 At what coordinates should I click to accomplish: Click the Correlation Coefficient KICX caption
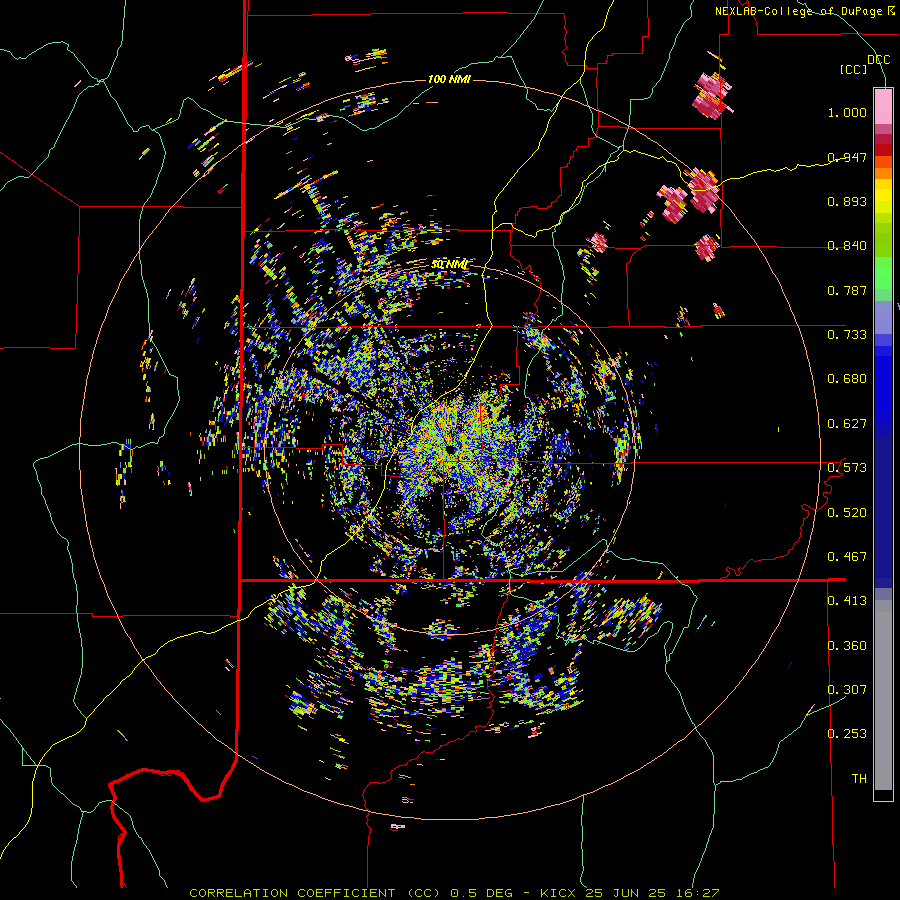click(454, 893)
